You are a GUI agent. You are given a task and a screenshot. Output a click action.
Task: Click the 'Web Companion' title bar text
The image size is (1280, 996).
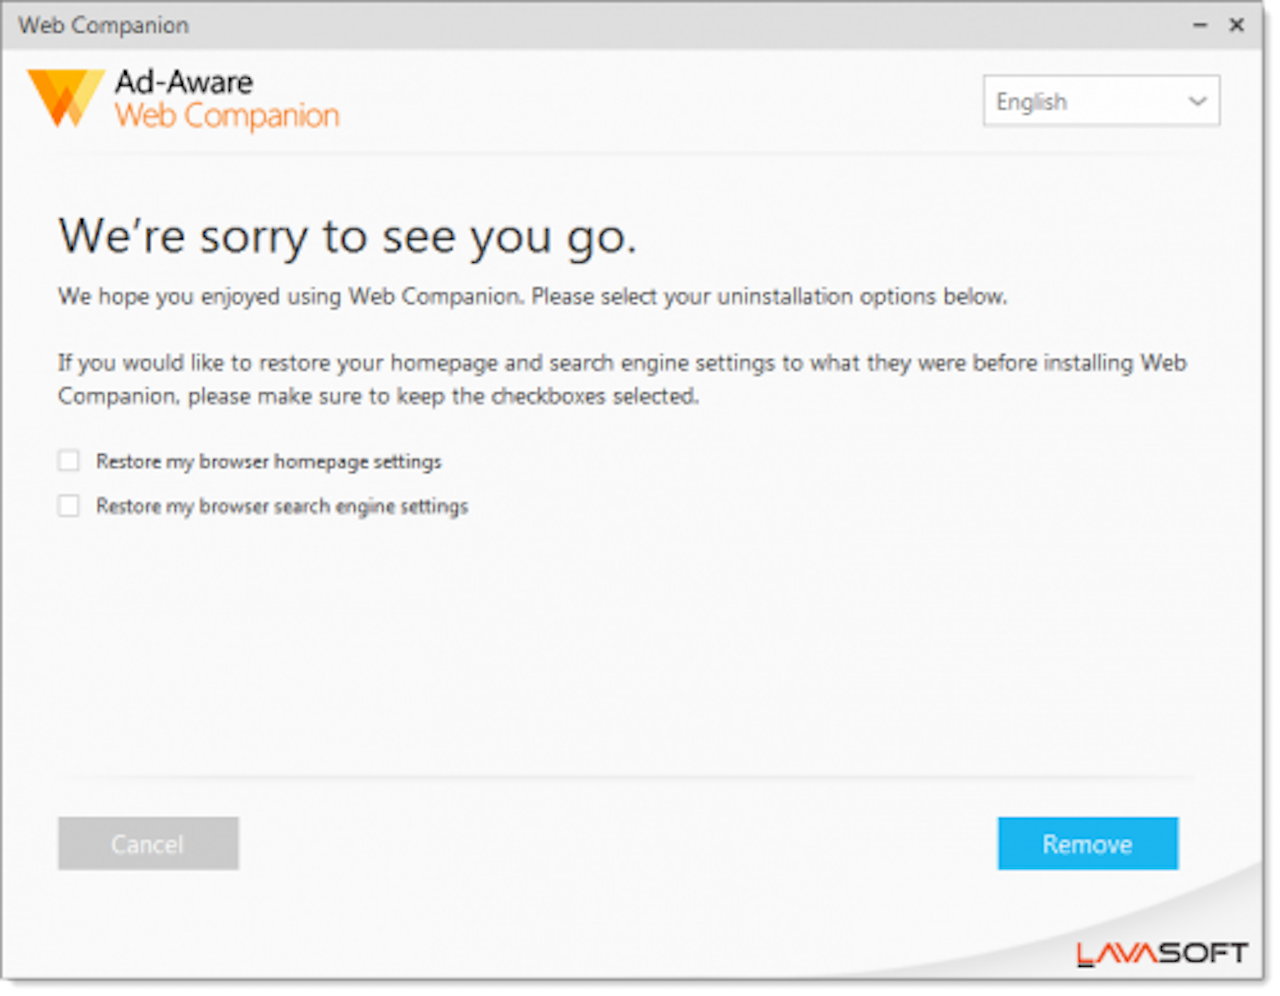103,25
